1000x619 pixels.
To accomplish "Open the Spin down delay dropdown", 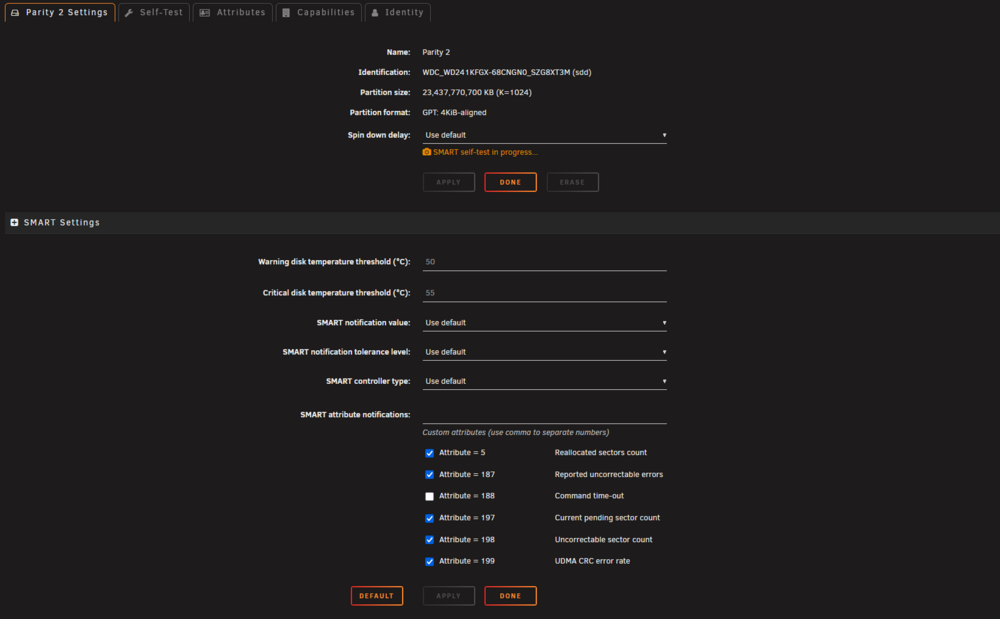I will pos(544,135).
